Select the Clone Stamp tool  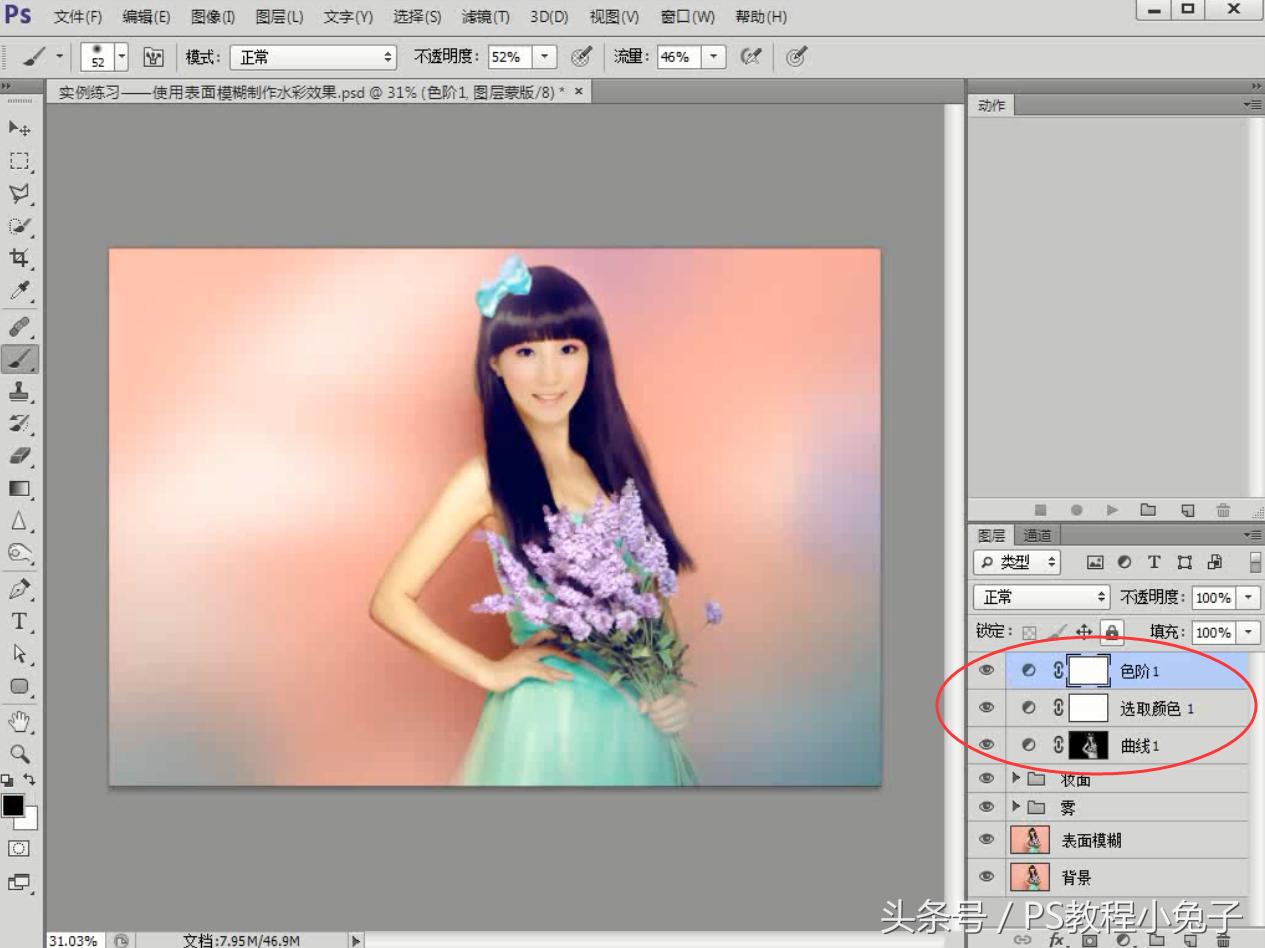[19, 391]
